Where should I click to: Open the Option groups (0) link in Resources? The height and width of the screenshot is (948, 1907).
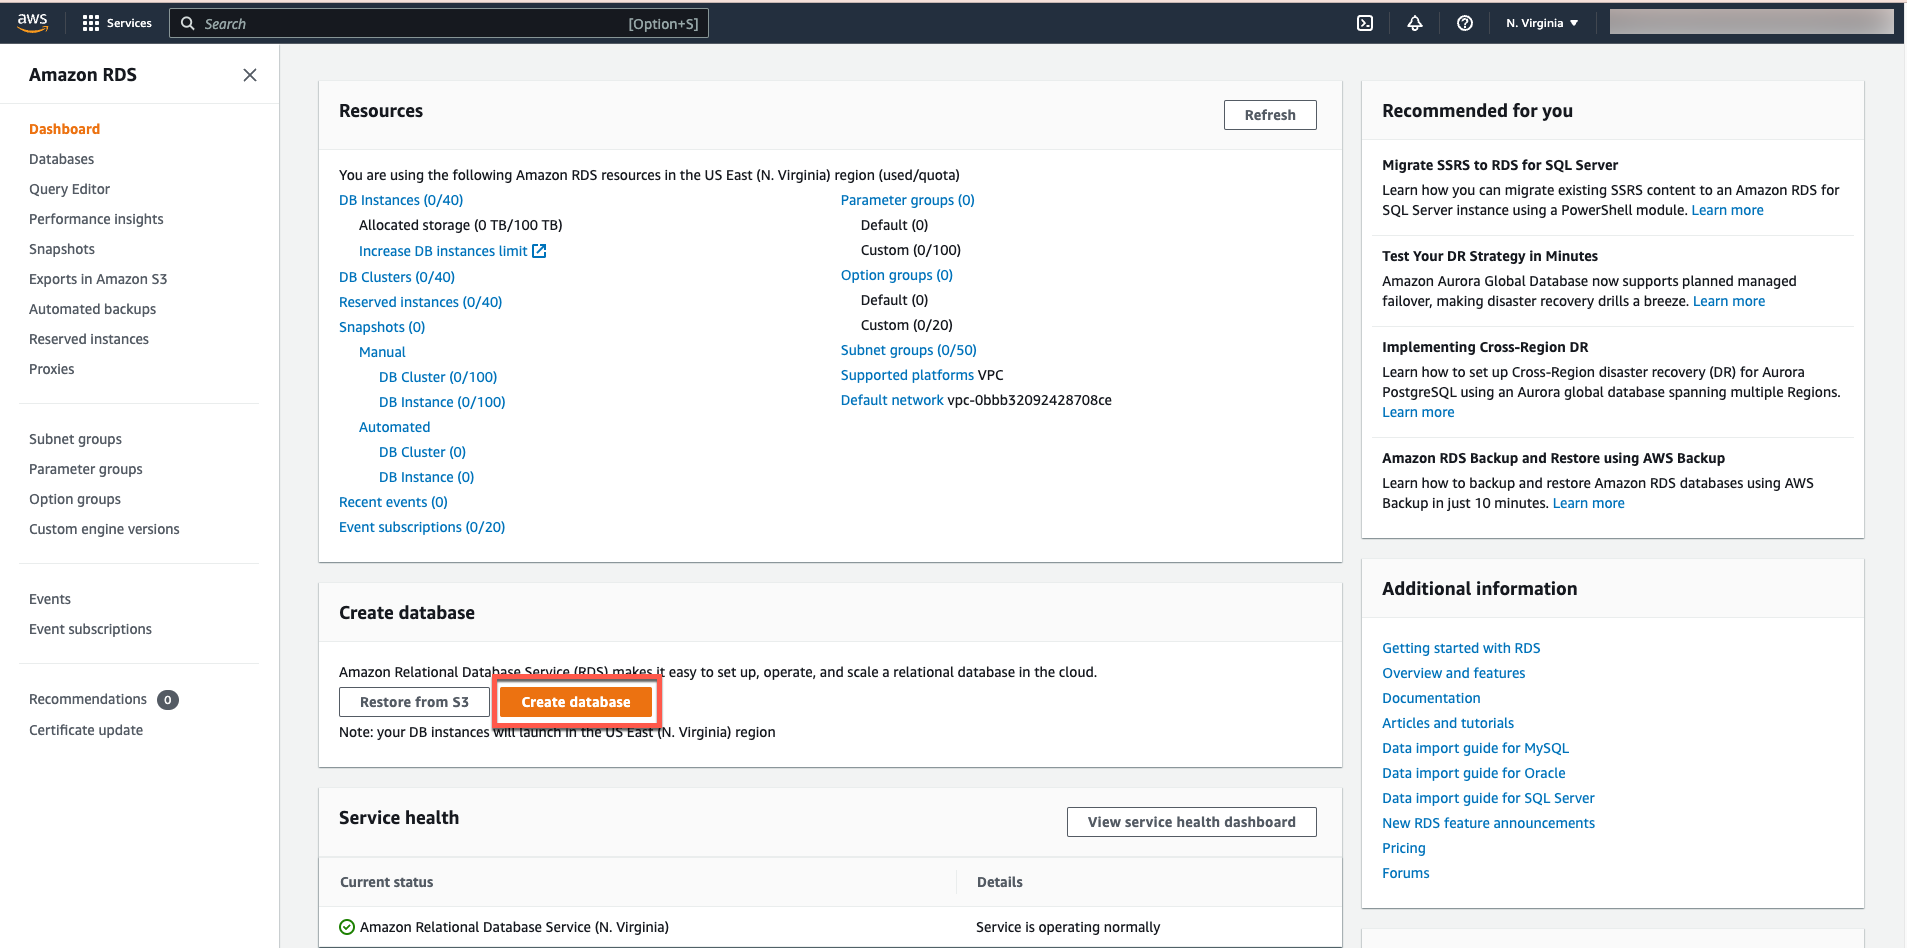[897, 275]
